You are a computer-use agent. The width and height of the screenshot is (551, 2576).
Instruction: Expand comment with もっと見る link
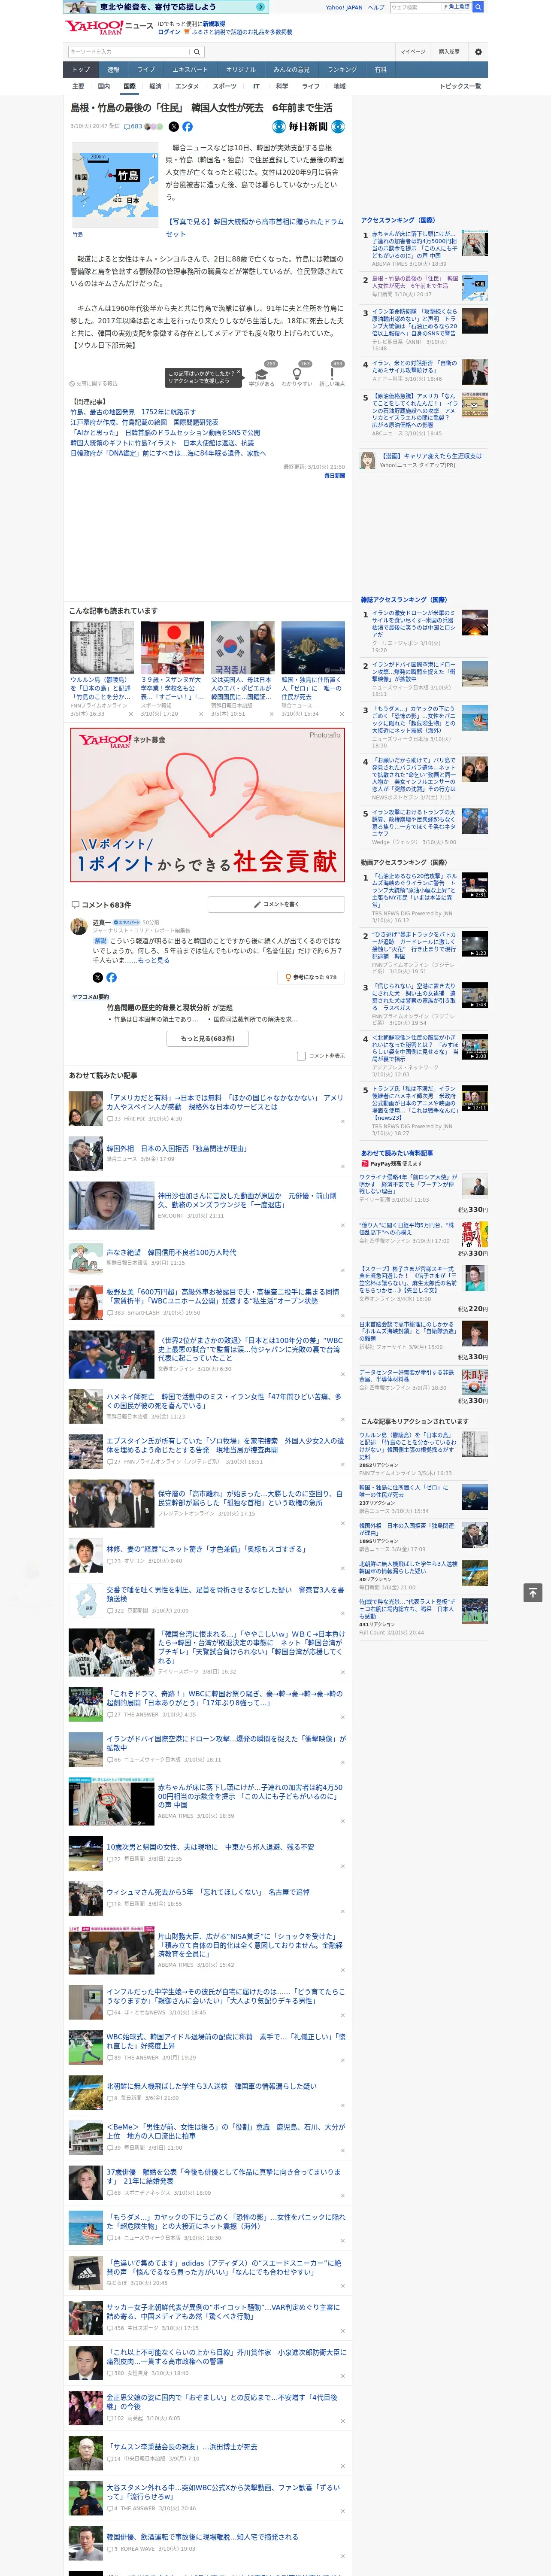point(154,960)
